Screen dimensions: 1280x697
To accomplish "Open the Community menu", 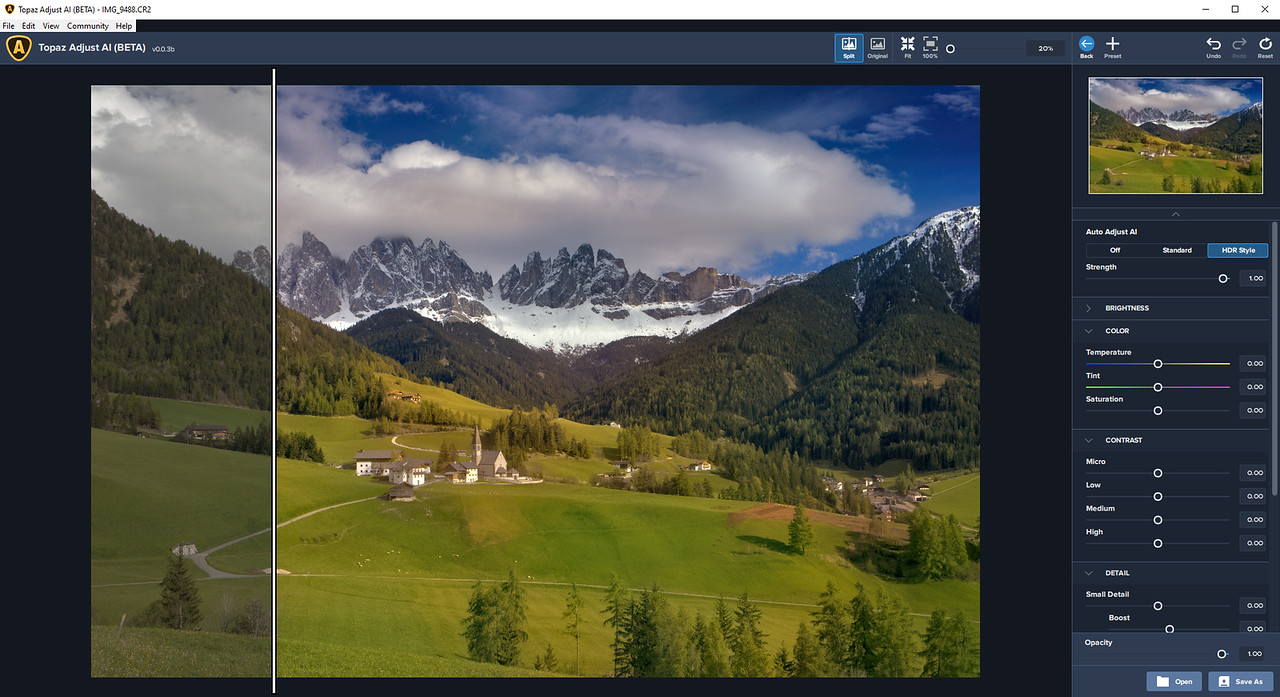I will click(x=88, y=26).
